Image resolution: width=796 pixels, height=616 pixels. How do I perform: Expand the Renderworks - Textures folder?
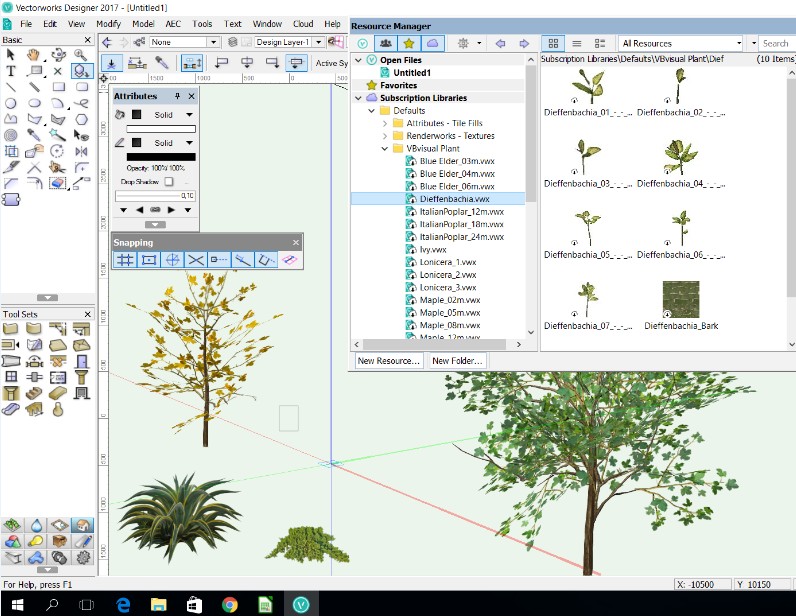point(385,136)
